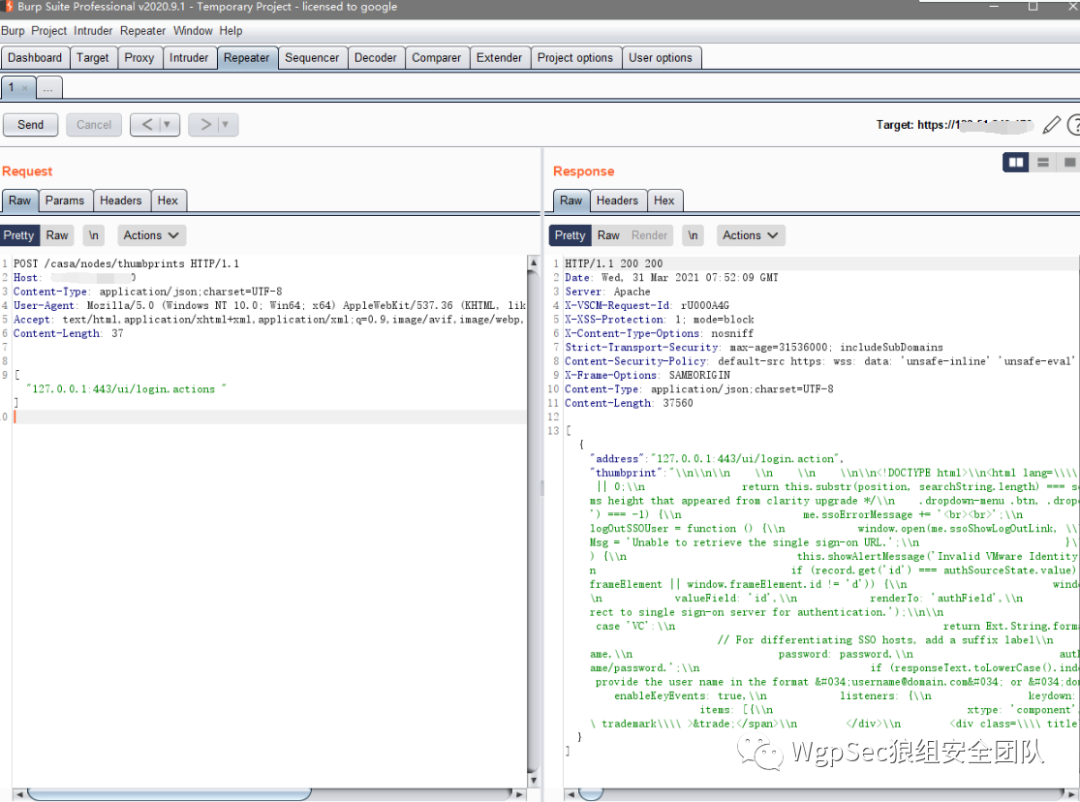The width and height of the screenshot is (1080, 802).
Task: Click the X-Frame-Options: SAMEORIGIN header line
Action: pos(647,376)
